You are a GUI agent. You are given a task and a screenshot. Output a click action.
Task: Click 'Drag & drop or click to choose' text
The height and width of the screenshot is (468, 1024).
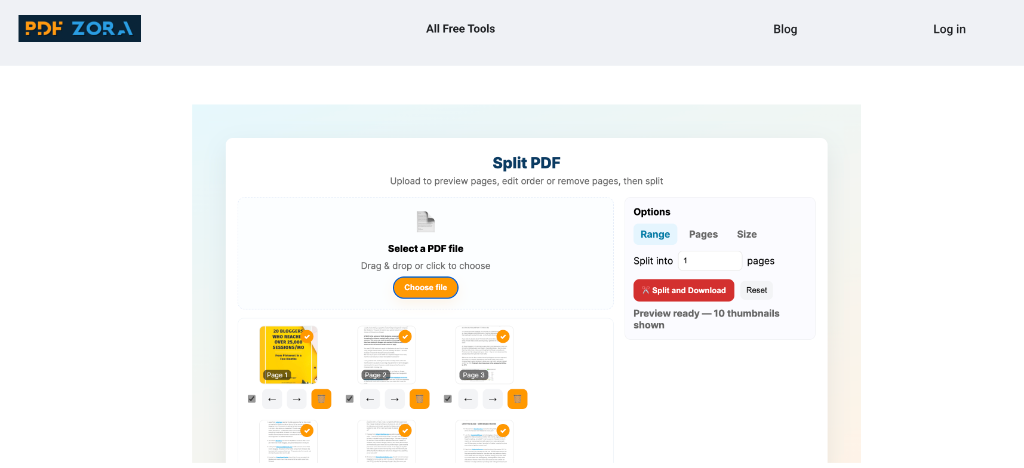click(x=426, y=266)
